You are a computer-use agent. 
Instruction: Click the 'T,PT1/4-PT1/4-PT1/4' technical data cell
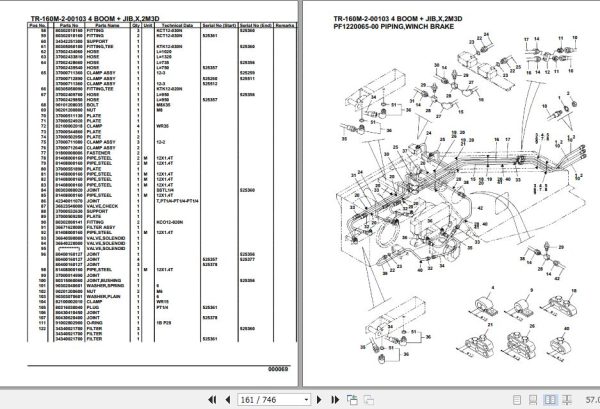[177, 200]
